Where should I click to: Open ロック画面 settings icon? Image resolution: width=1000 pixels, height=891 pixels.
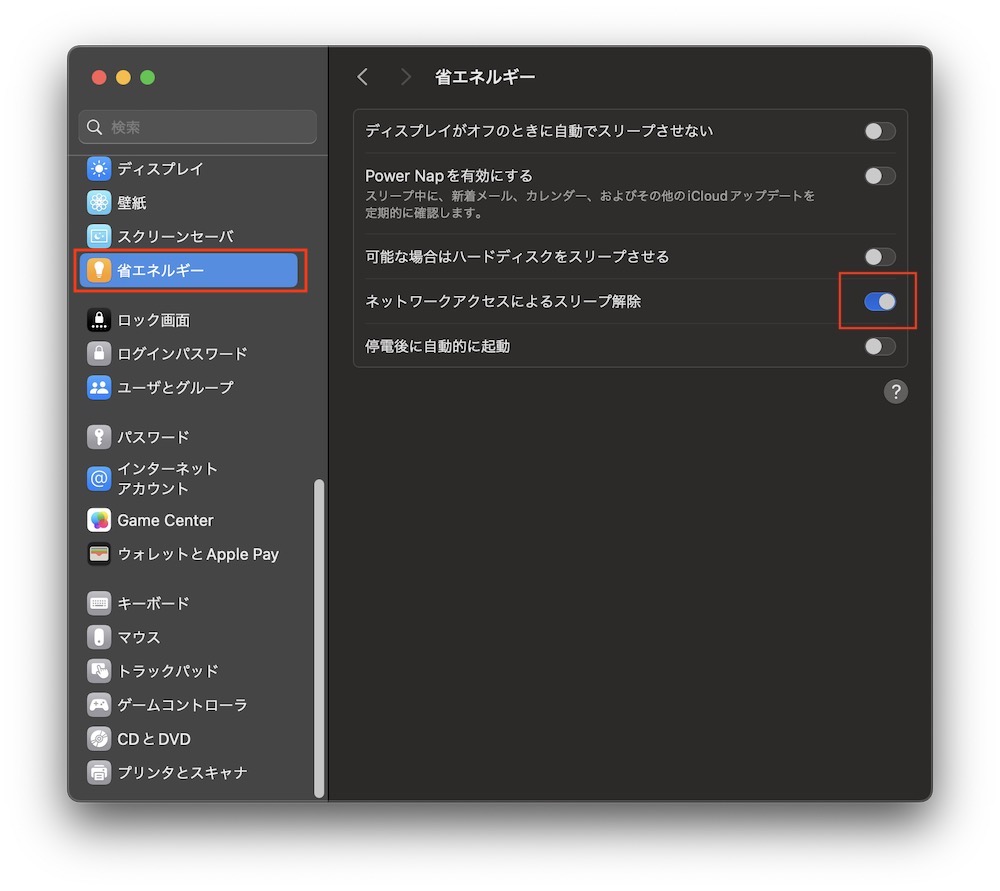point(99,320)
